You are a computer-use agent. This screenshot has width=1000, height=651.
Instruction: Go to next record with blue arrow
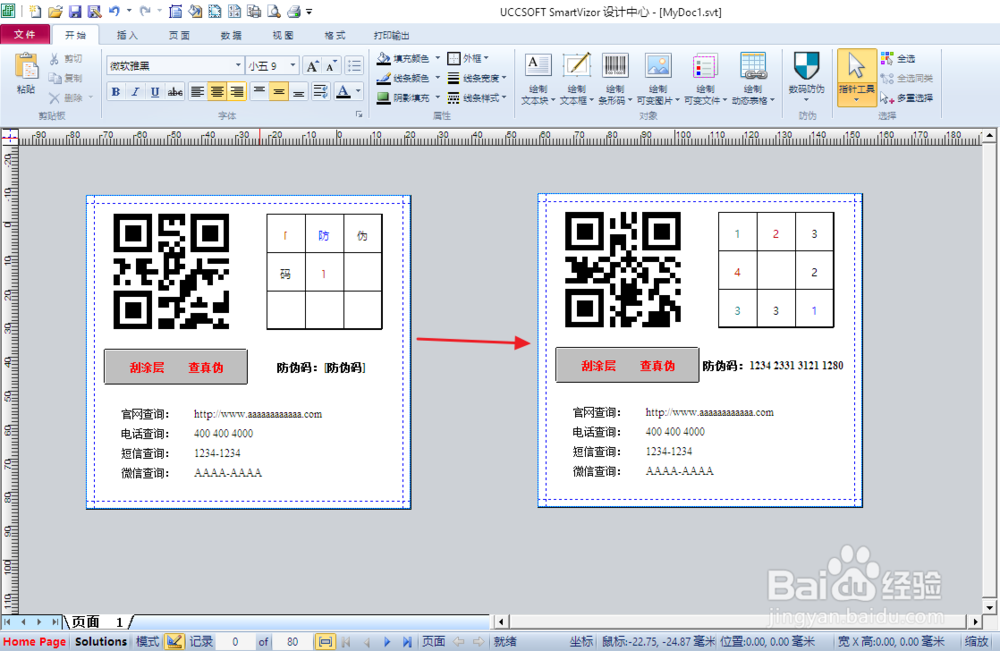[387, 641]
